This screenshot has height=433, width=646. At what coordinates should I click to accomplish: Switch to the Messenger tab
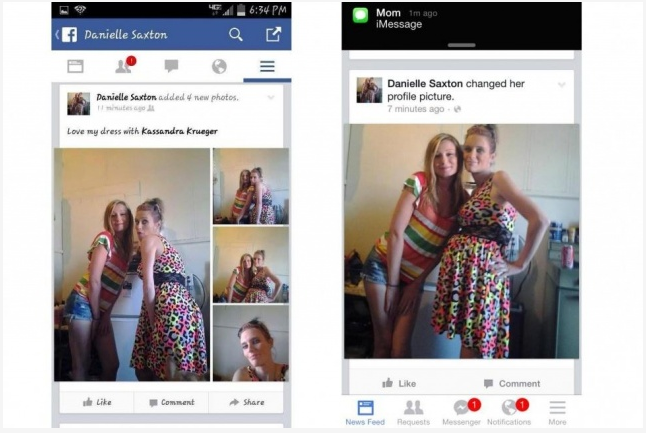(x=462, y=412)
